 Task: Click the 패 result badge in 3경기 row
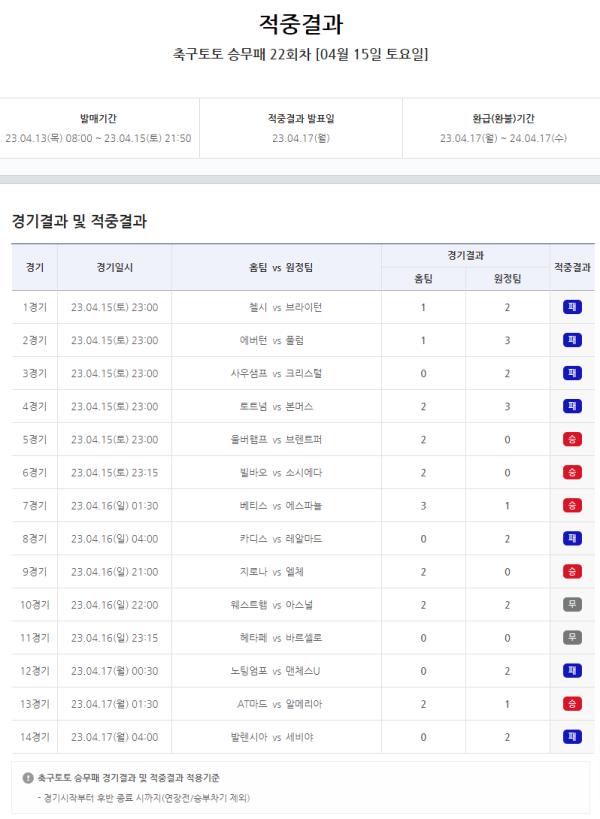coord(572,373)
